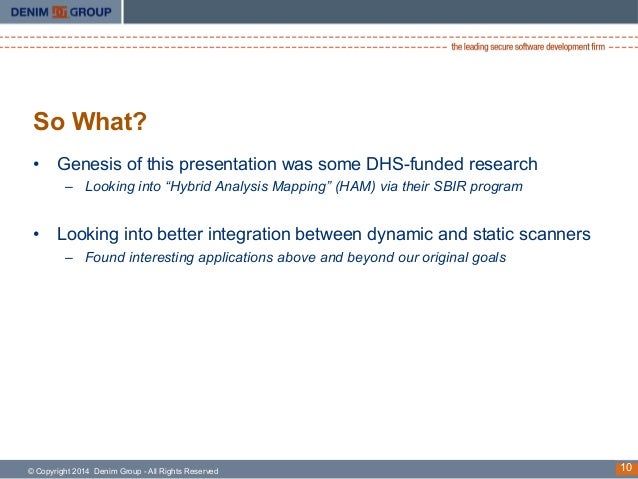Click the slide number 10 badge

click(x=626, y=468)
